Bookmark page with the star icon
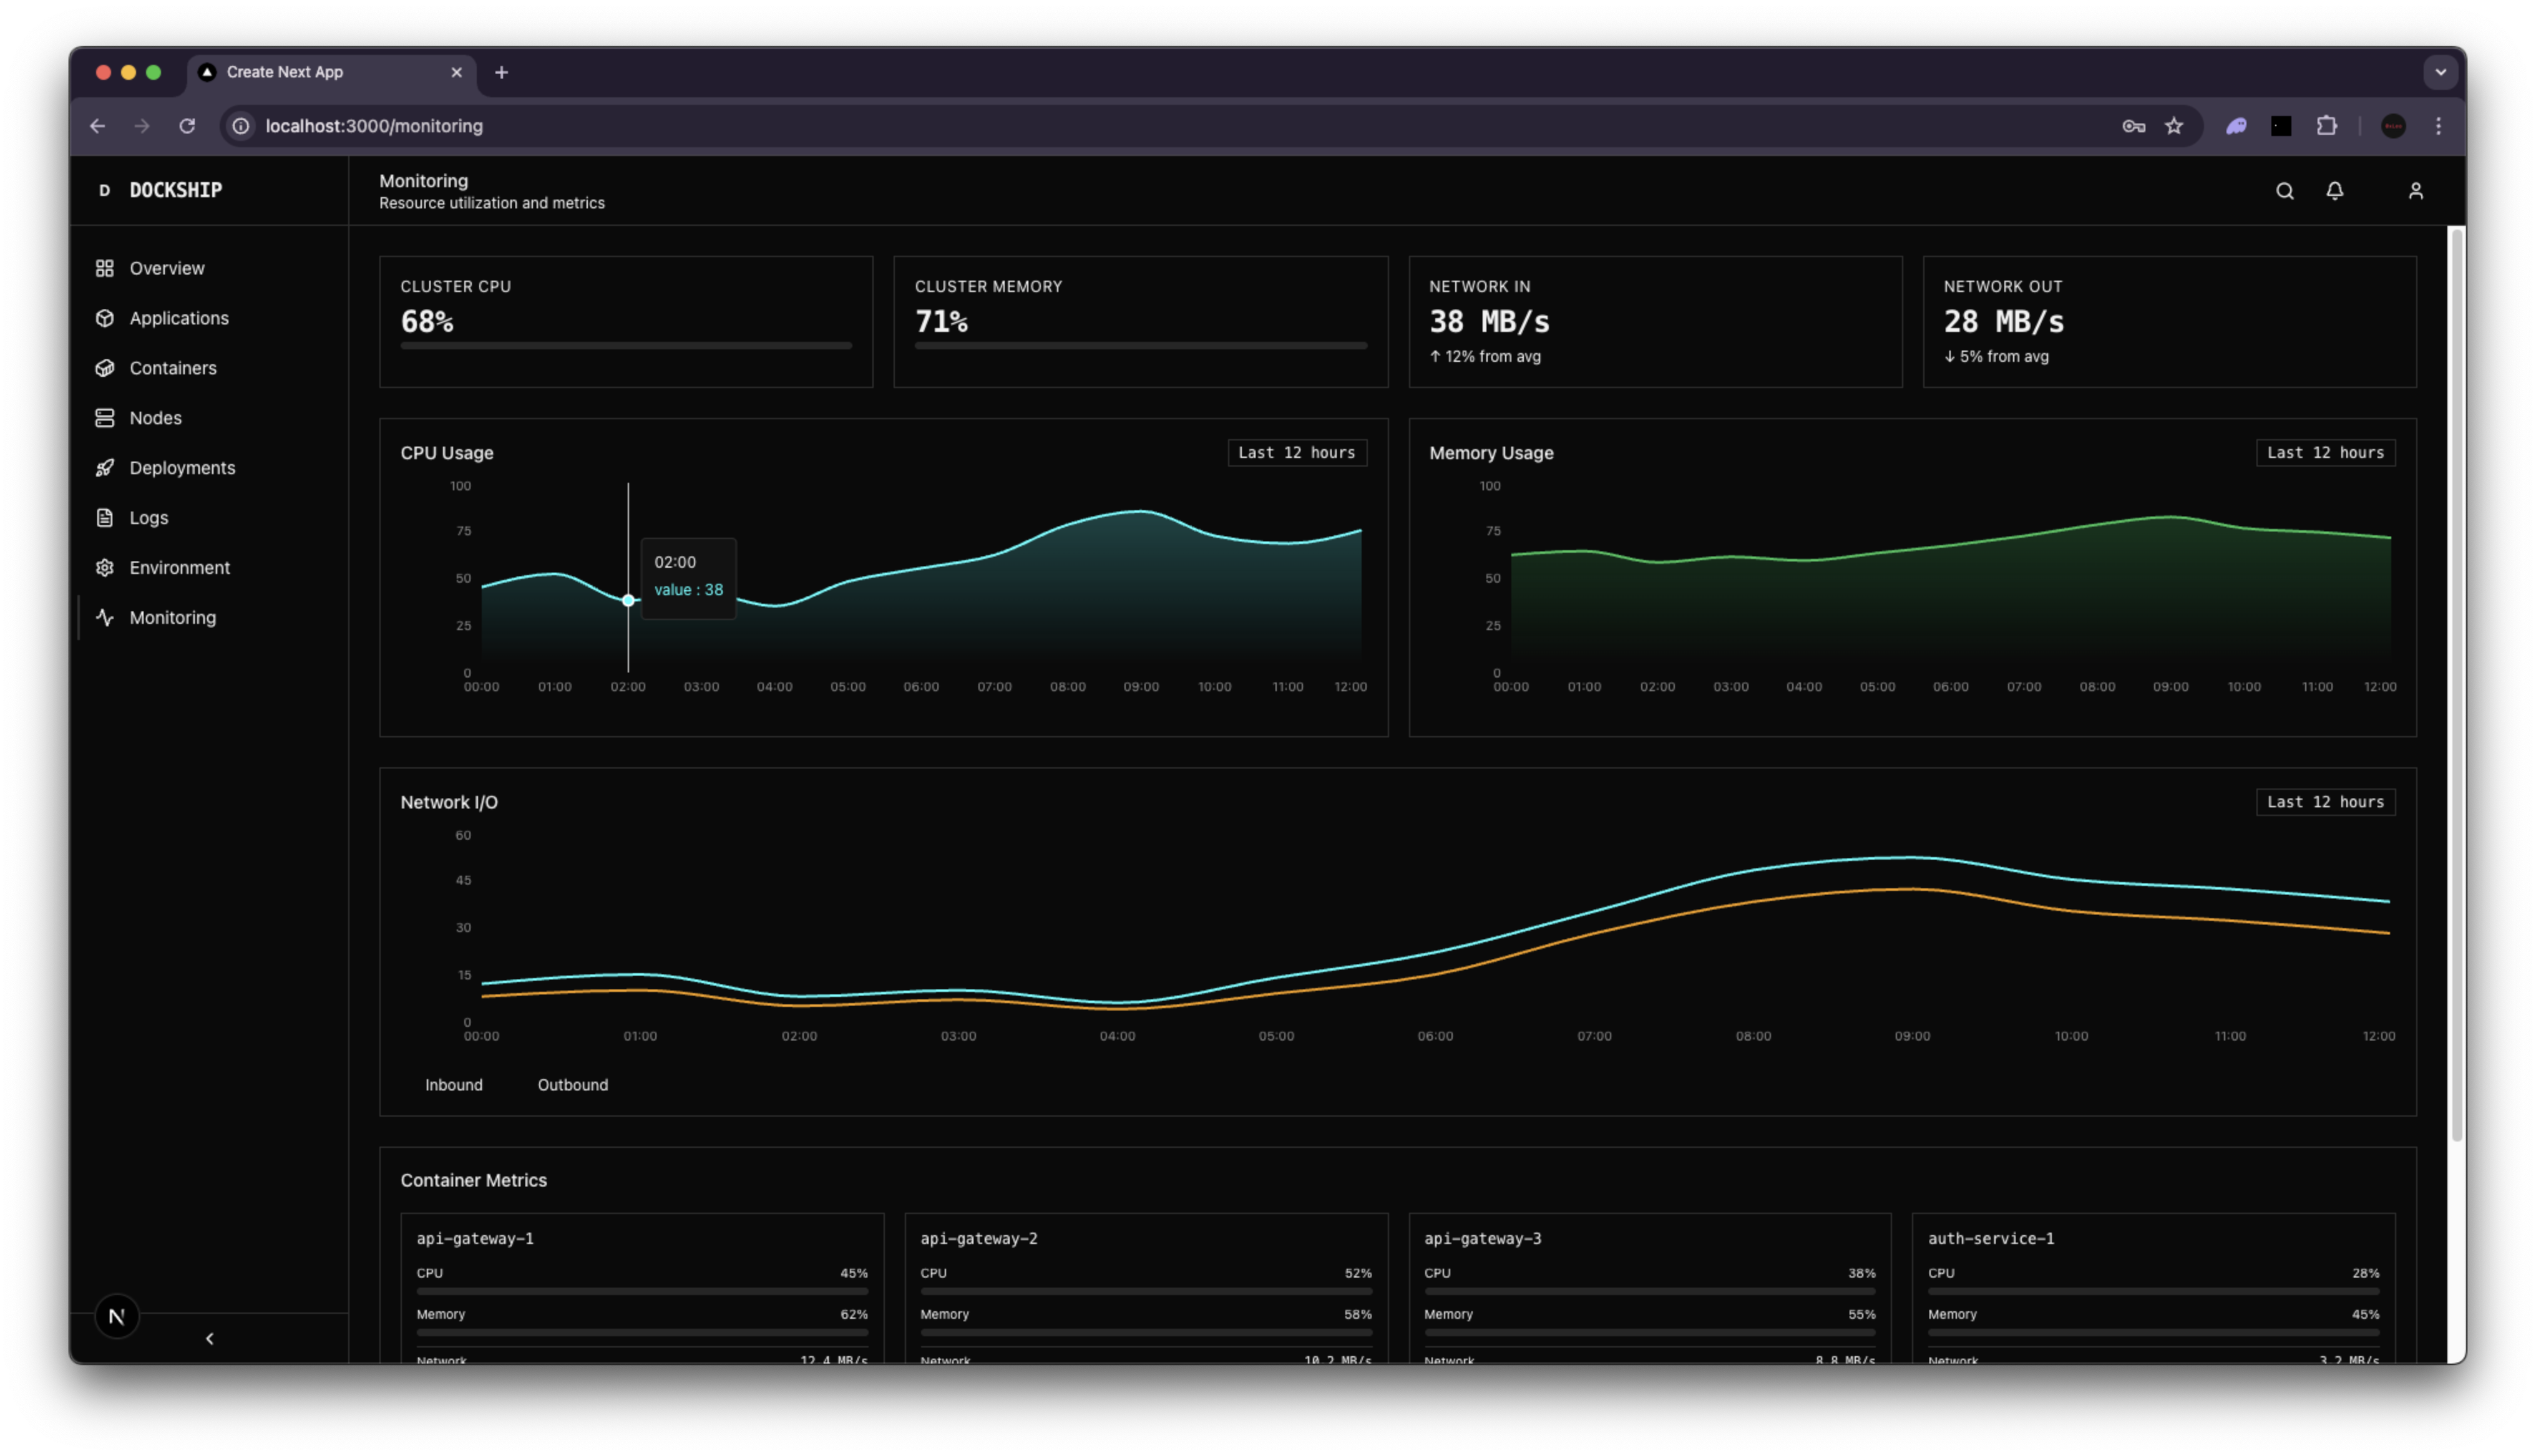Screen dimensions: 2536x1456 (x=2174, y=126)
